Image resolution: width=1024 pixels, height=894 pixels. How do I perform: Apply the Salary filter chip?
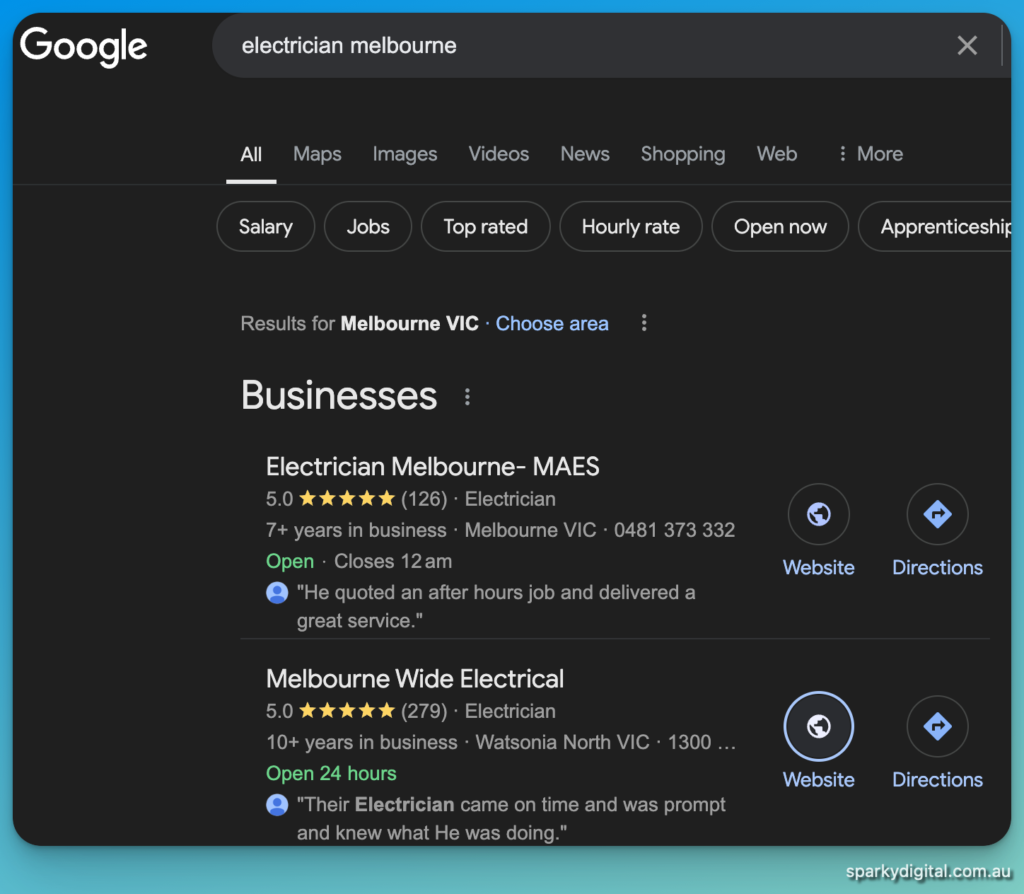point(265,227)
